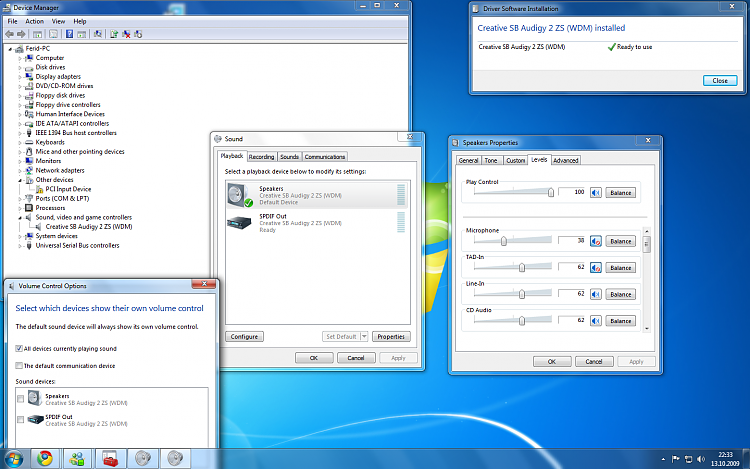Screen dimensions: 750x469
Task: Click the volume speaker icon in system tray
Action: click(x=701, y=459)
